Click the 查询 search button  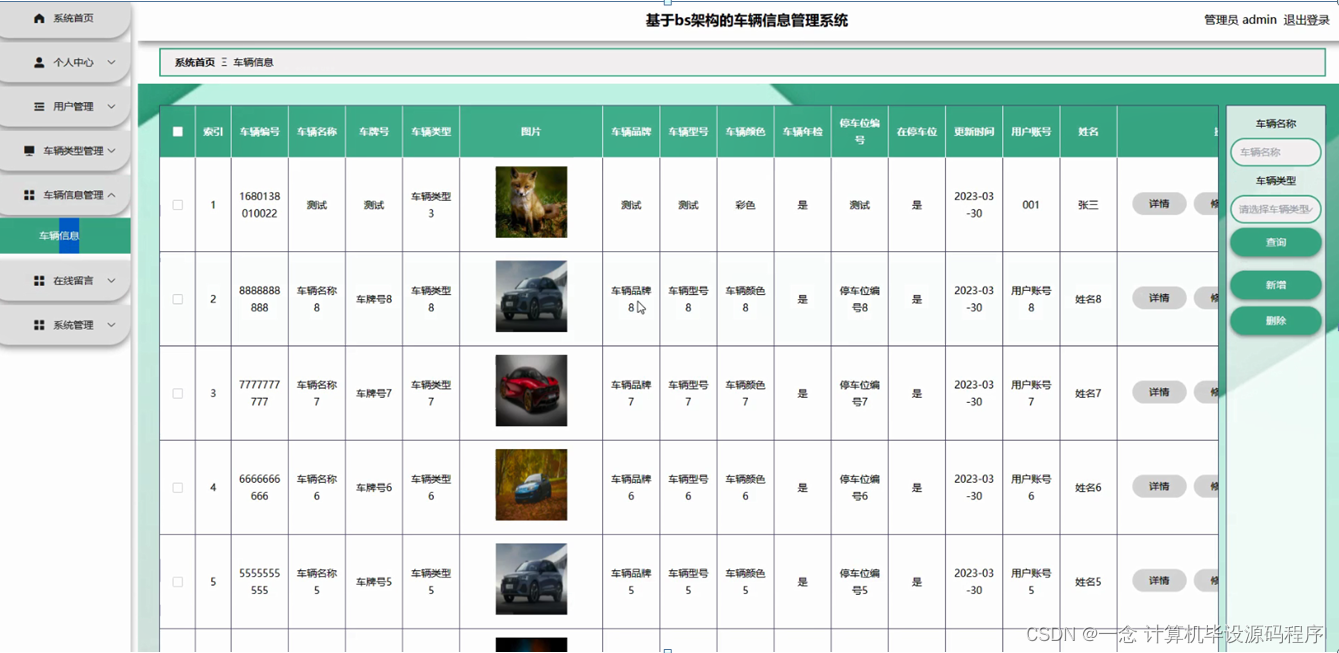pos(1275,242)
